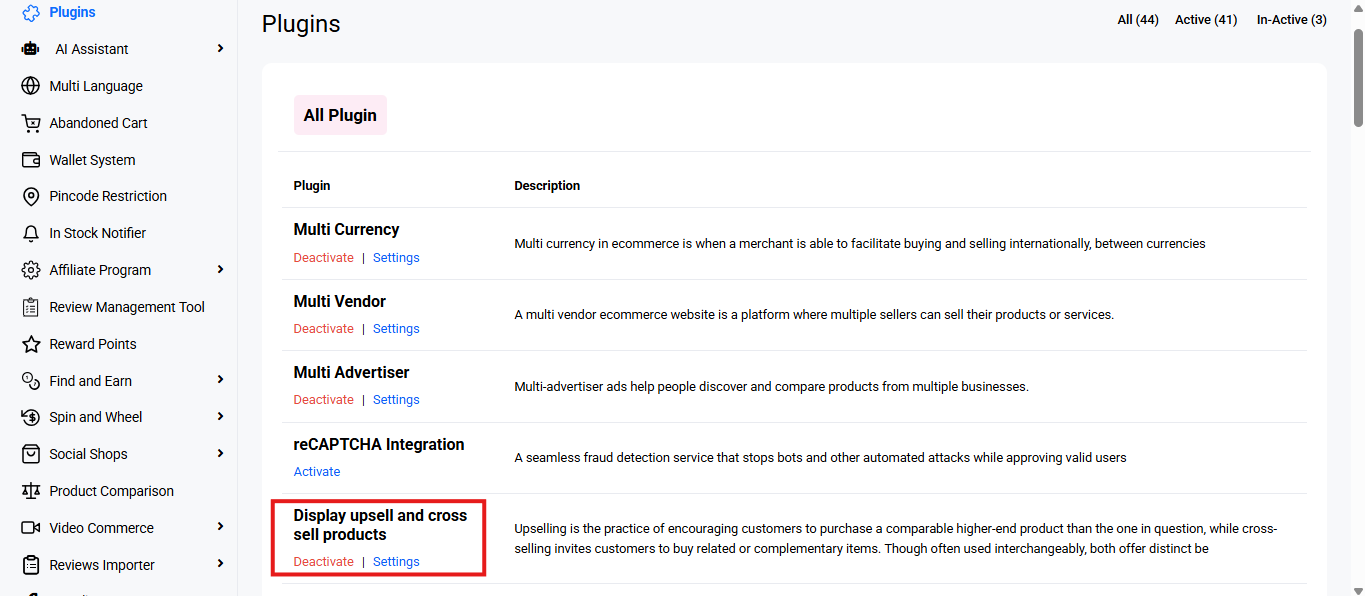Click the scrollbar up arrow
The width and height of the screenshot is (1365, 596).
(x=1357, y=8)
